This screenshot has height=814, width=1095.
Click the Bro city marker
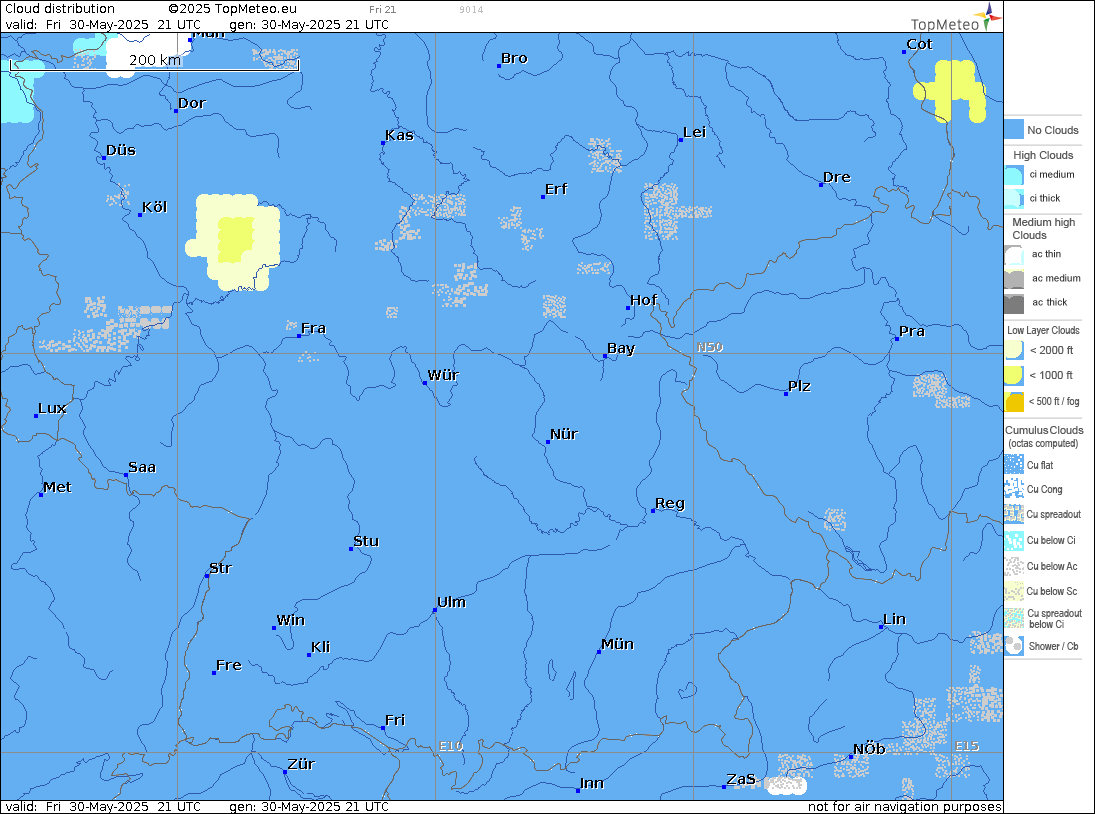(x=499, y=66)
